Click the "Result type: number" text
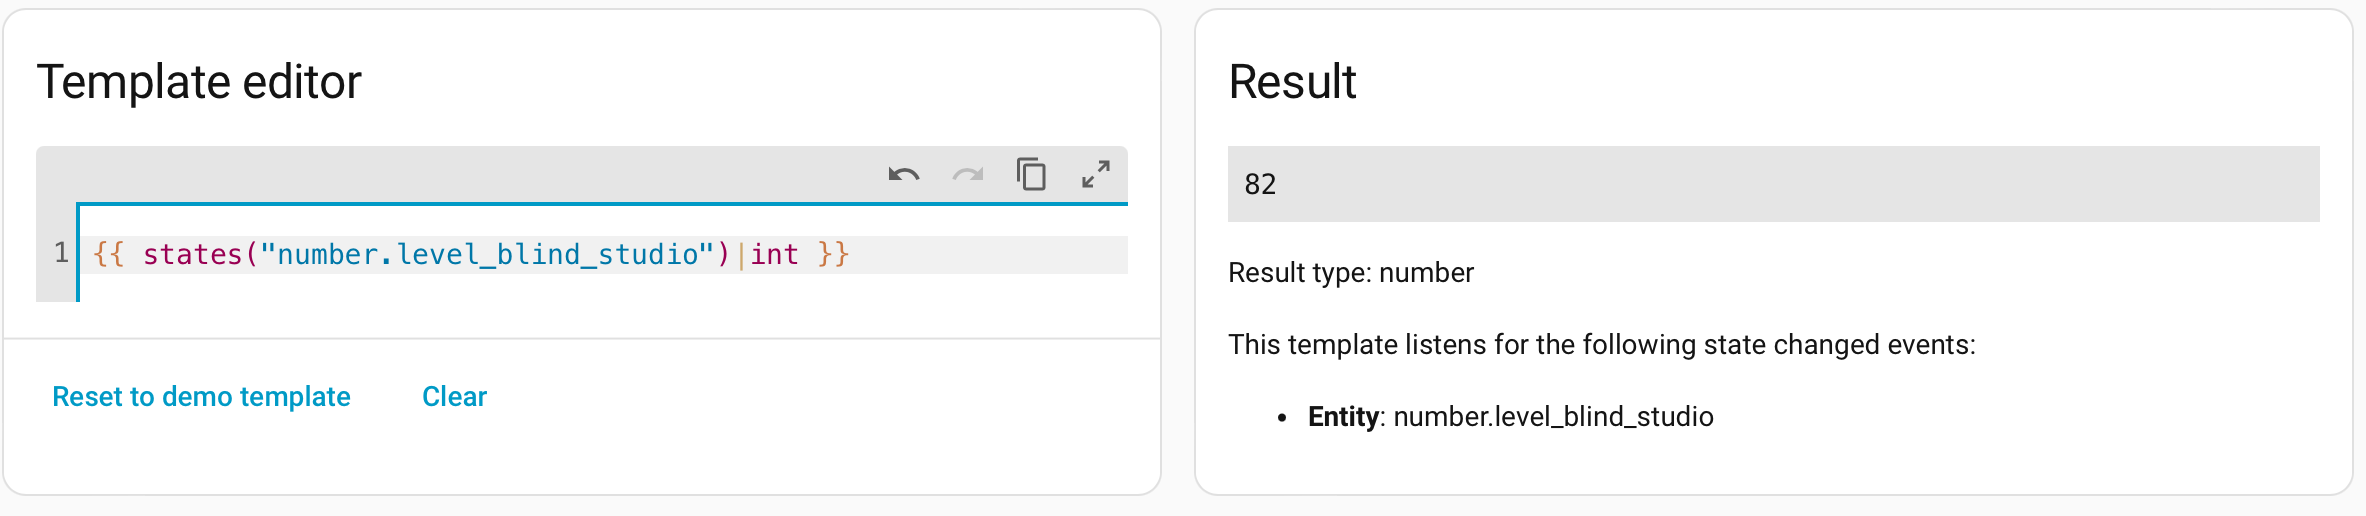 [1350, 273]
